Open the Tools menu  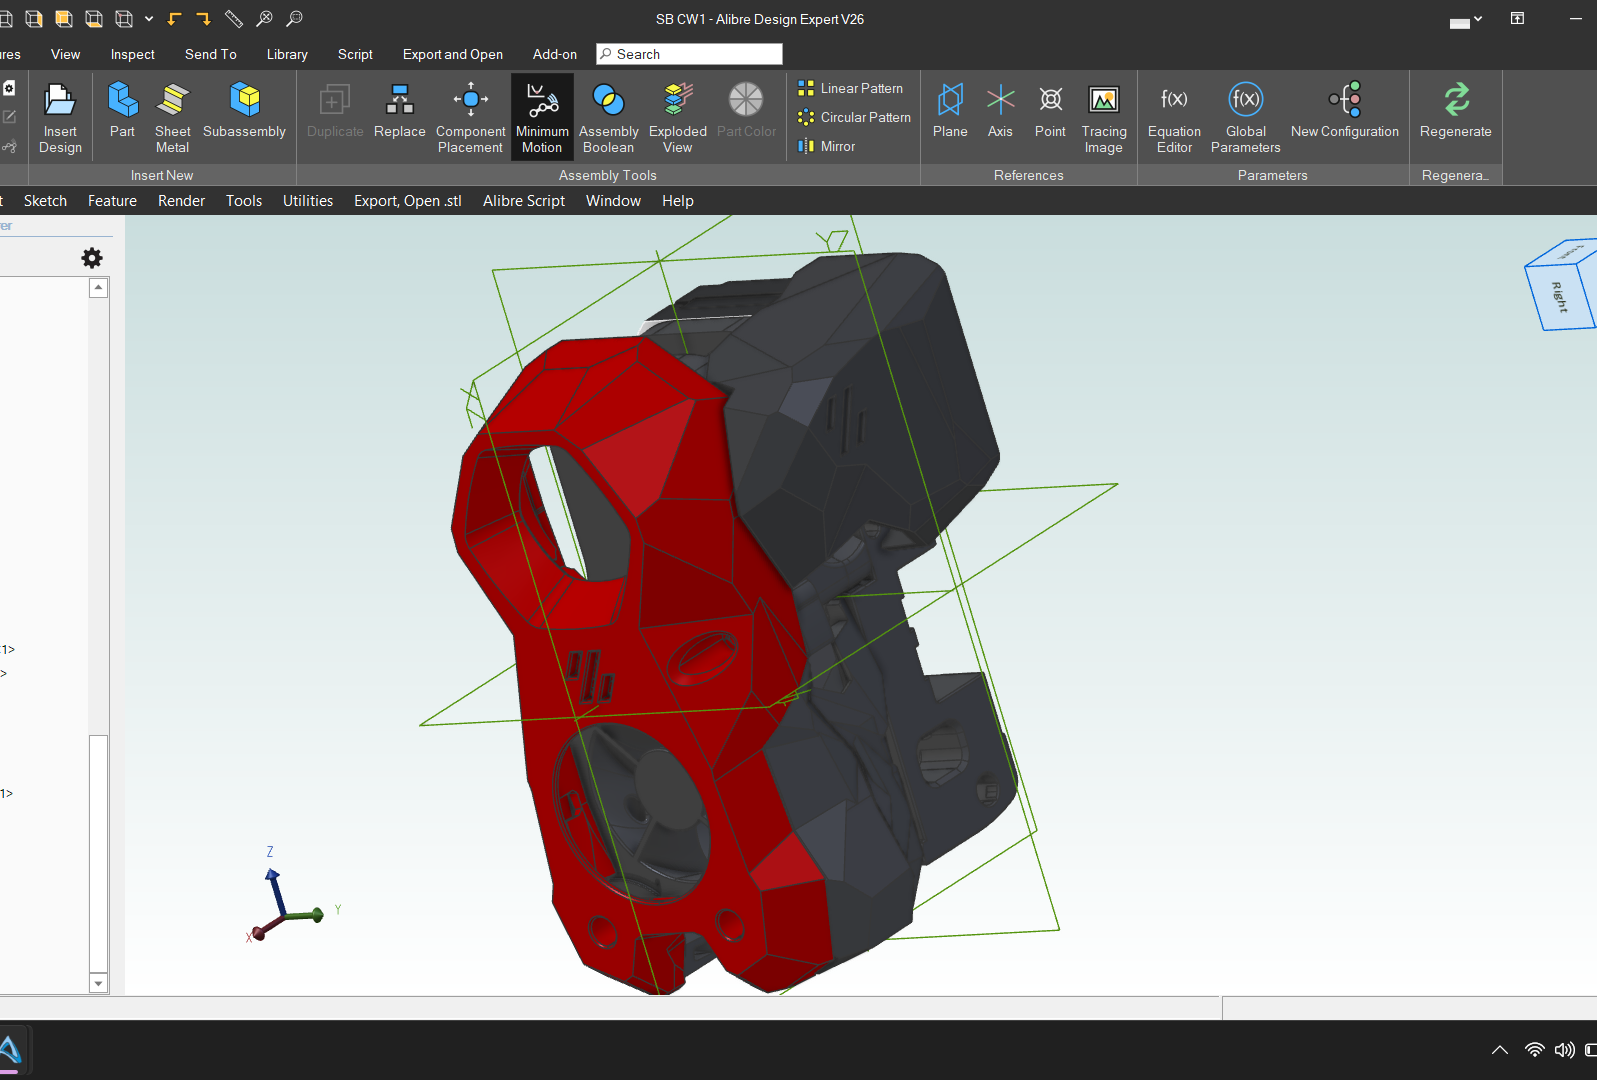pyautogui.click(x=244, y=201)
